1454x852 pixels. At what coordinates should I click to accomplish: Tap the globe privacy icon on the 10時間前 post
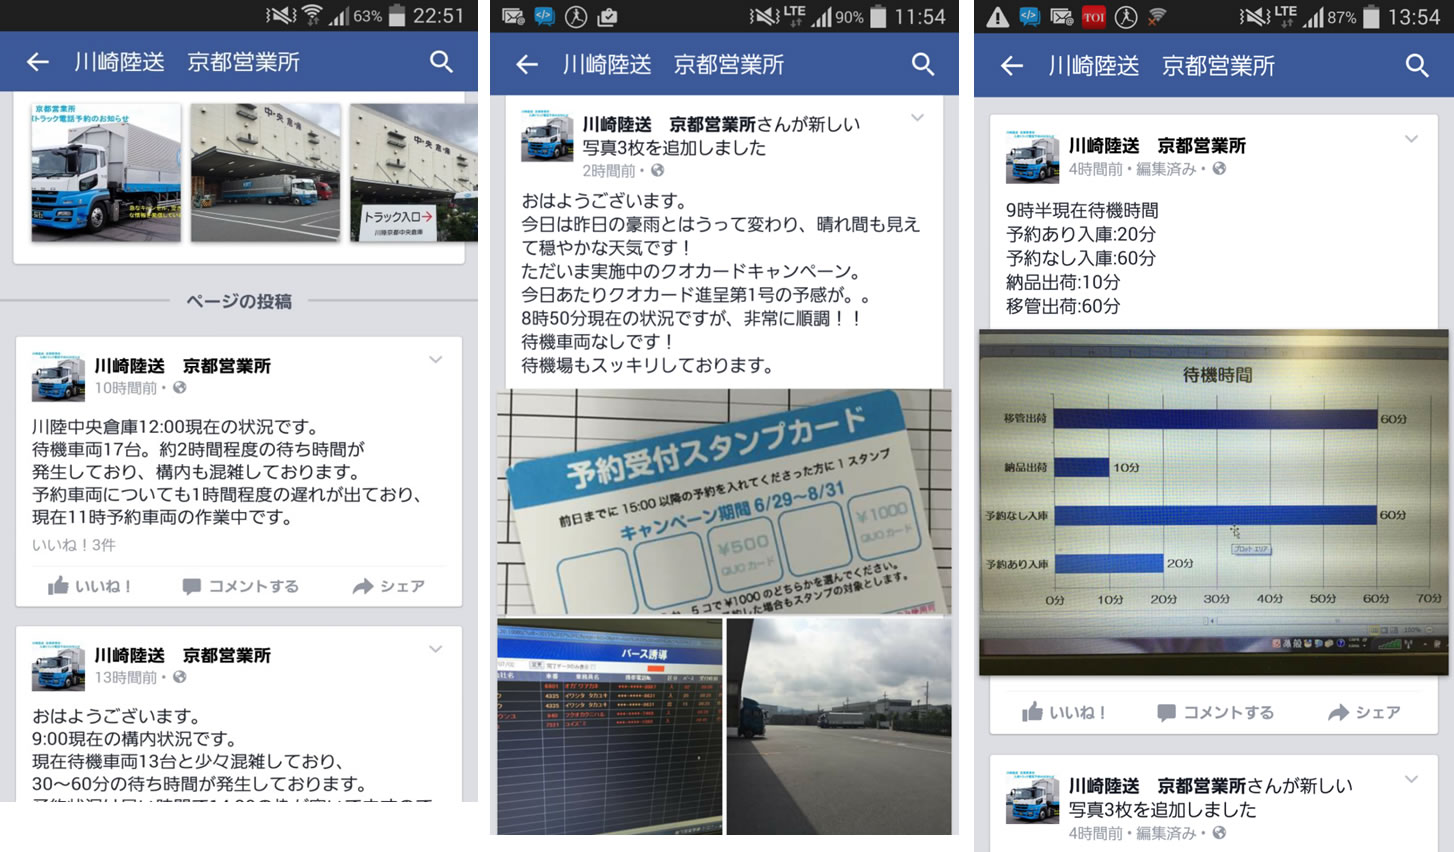point(180,388)
